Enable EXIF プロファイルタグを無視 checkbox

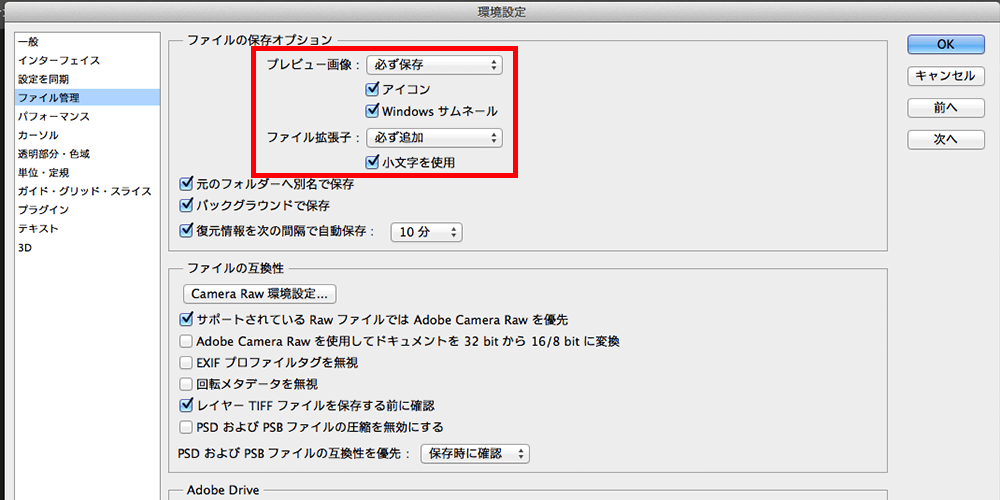click(x=186, y=363)
